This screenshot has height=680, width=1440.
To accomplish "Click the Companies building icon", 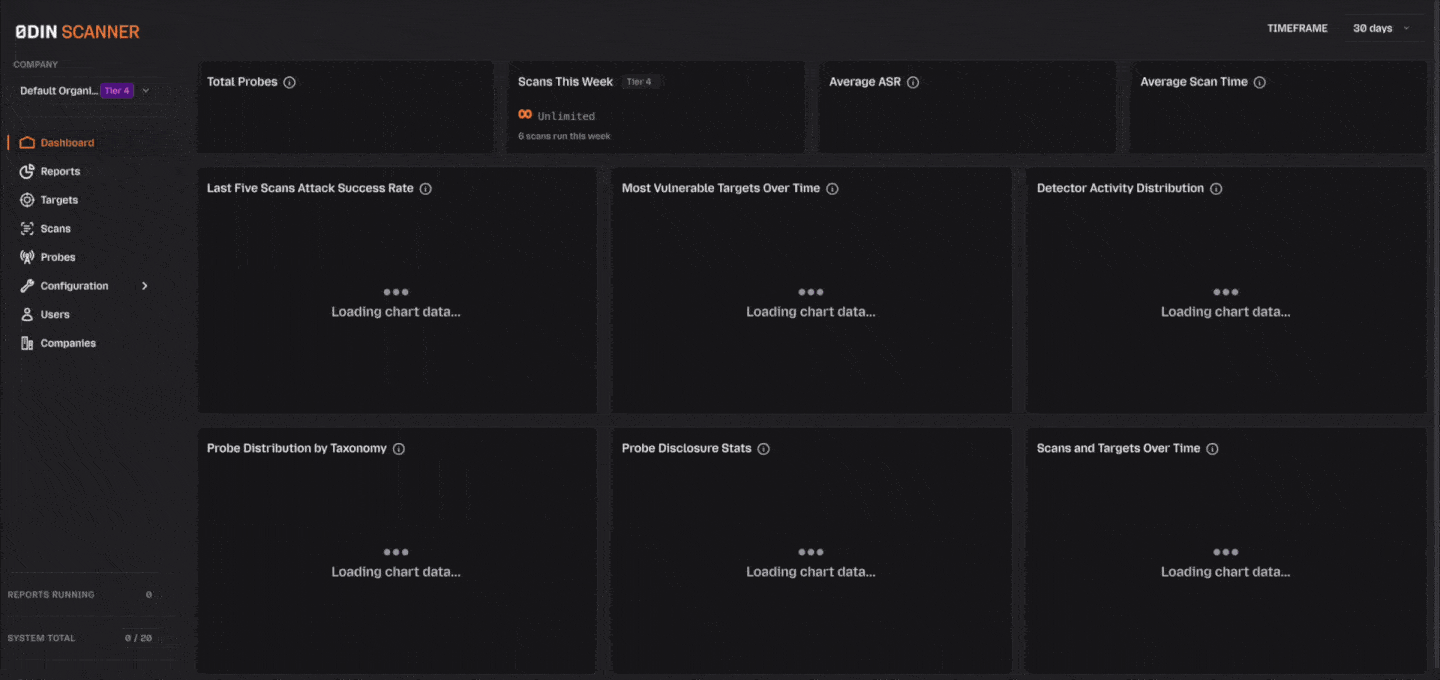I will 27,343.
